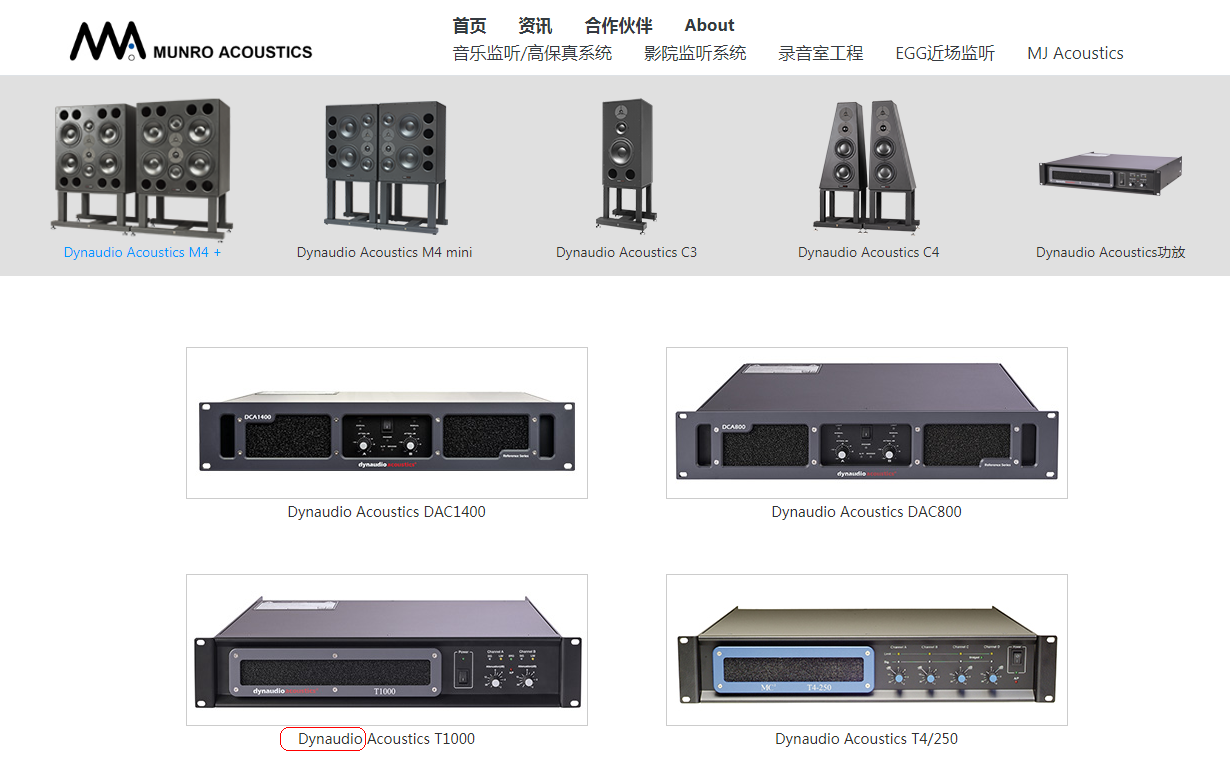Open the 首页 home menu item
This screenshot has height=783, width=1230.
click(469, 26)
